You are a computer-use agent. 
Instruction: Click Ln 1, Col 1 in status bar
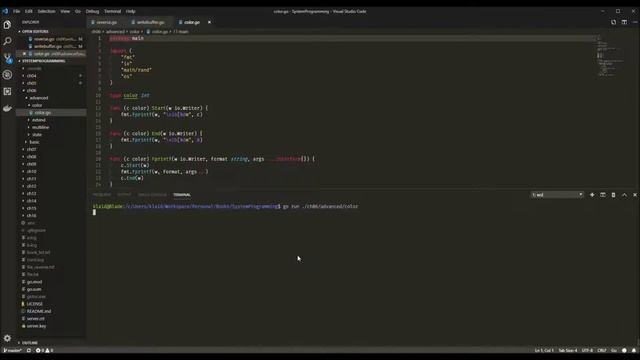pos(544,350)
